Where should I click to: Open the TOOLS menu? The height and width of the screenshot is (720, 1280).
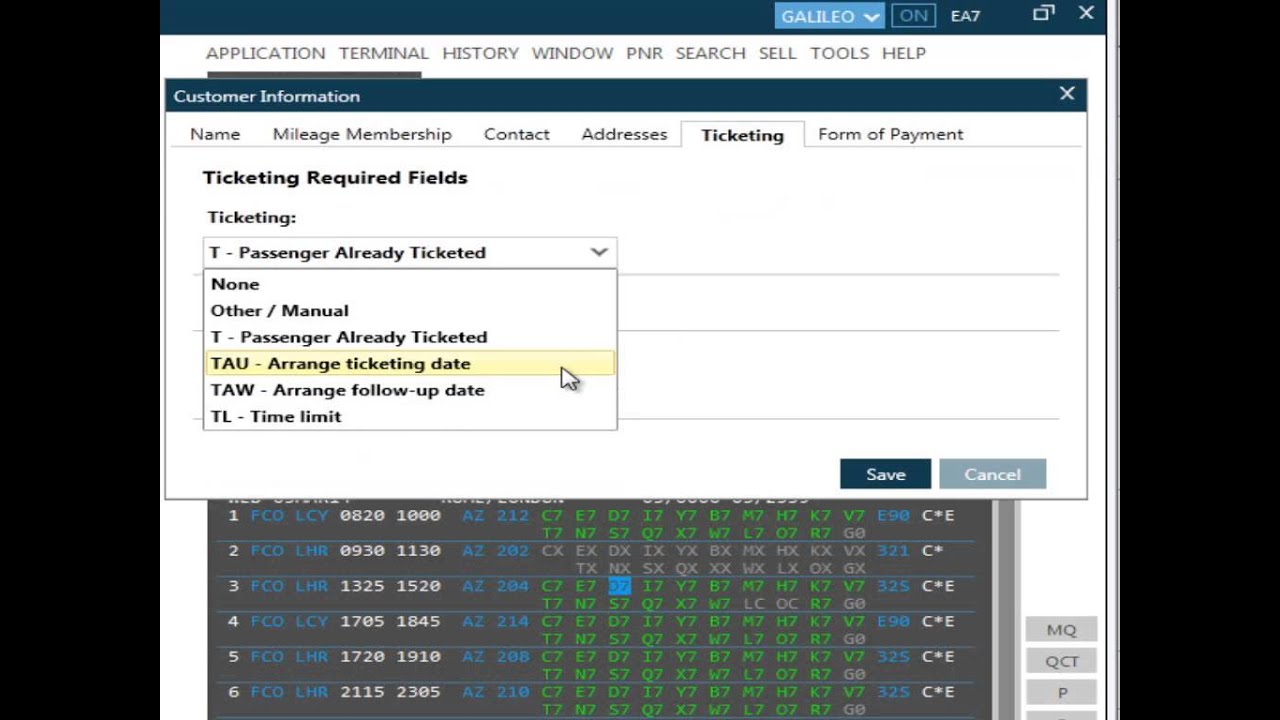click(839, 53)
